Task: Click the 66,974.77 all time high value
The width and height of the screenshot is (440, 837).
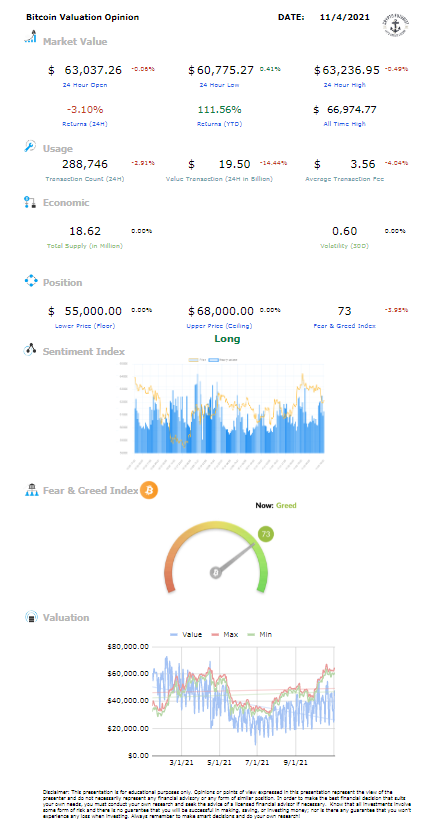Action: point(352,109)
